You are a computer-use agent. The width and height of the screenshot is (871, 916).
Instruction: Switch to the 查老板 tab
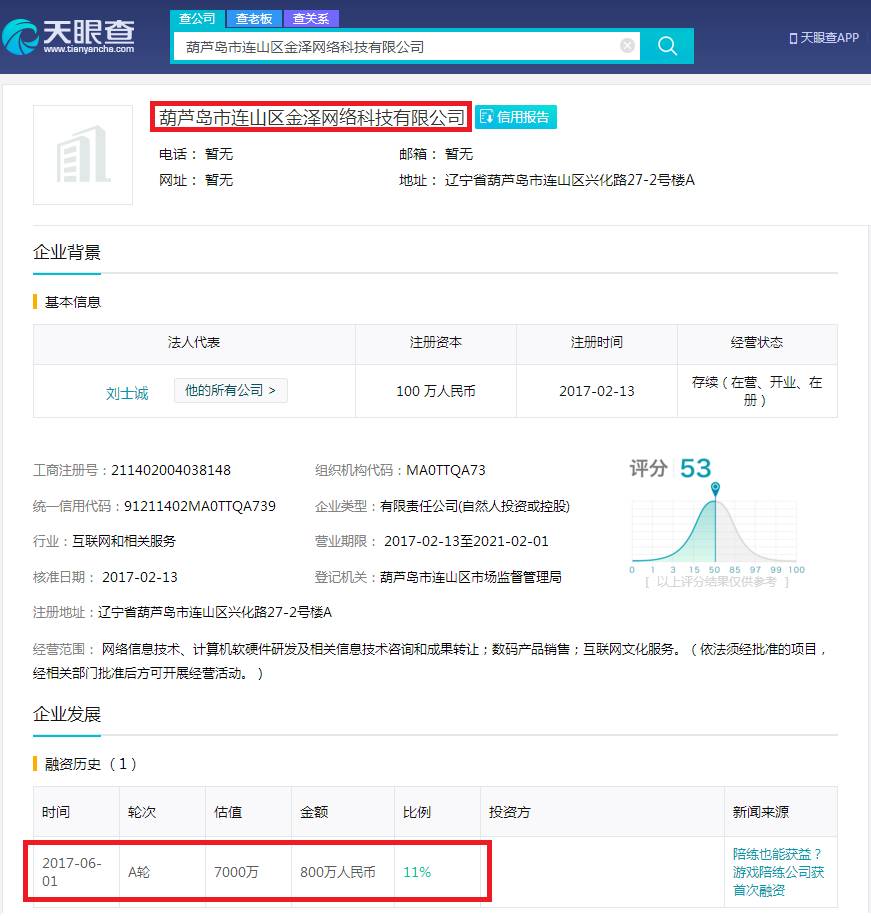(x=254, y=18)
